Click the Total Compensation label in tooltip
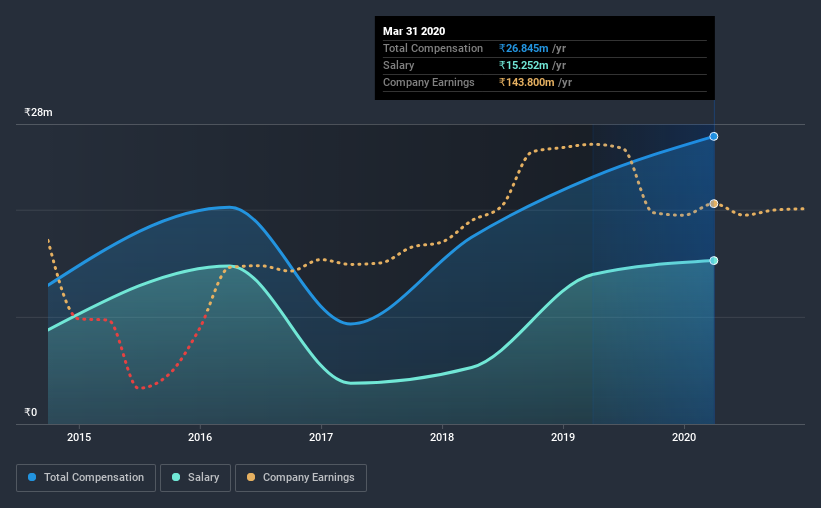This screenshot has height=508, width=821. point(433,48)
